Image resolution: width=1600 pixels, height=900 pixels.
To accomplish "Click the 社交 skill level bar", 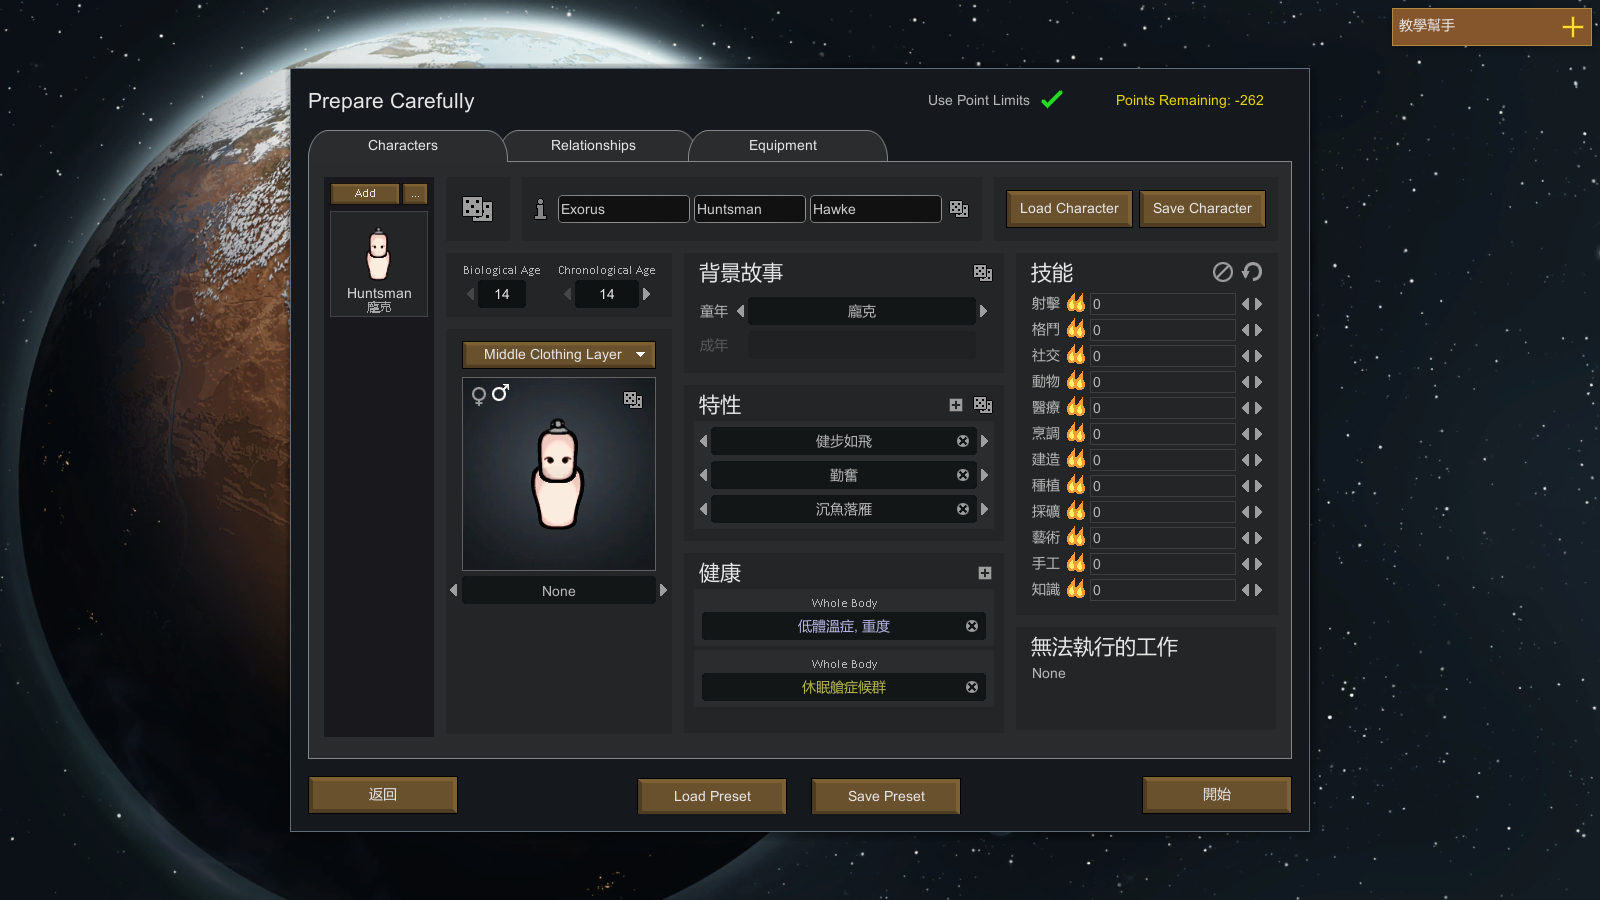I will coord(1162,356).
